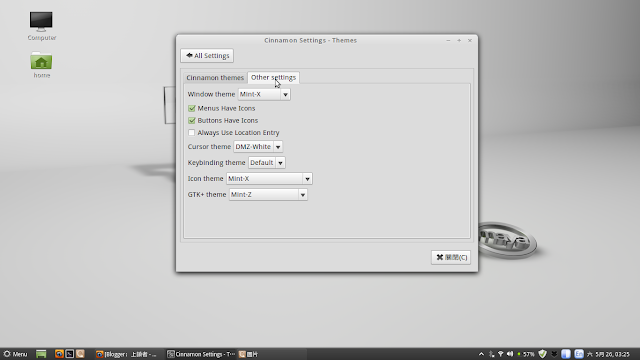Open the update manager shield icon
This screenshot has height=360, width=640.
pos(542,354)
